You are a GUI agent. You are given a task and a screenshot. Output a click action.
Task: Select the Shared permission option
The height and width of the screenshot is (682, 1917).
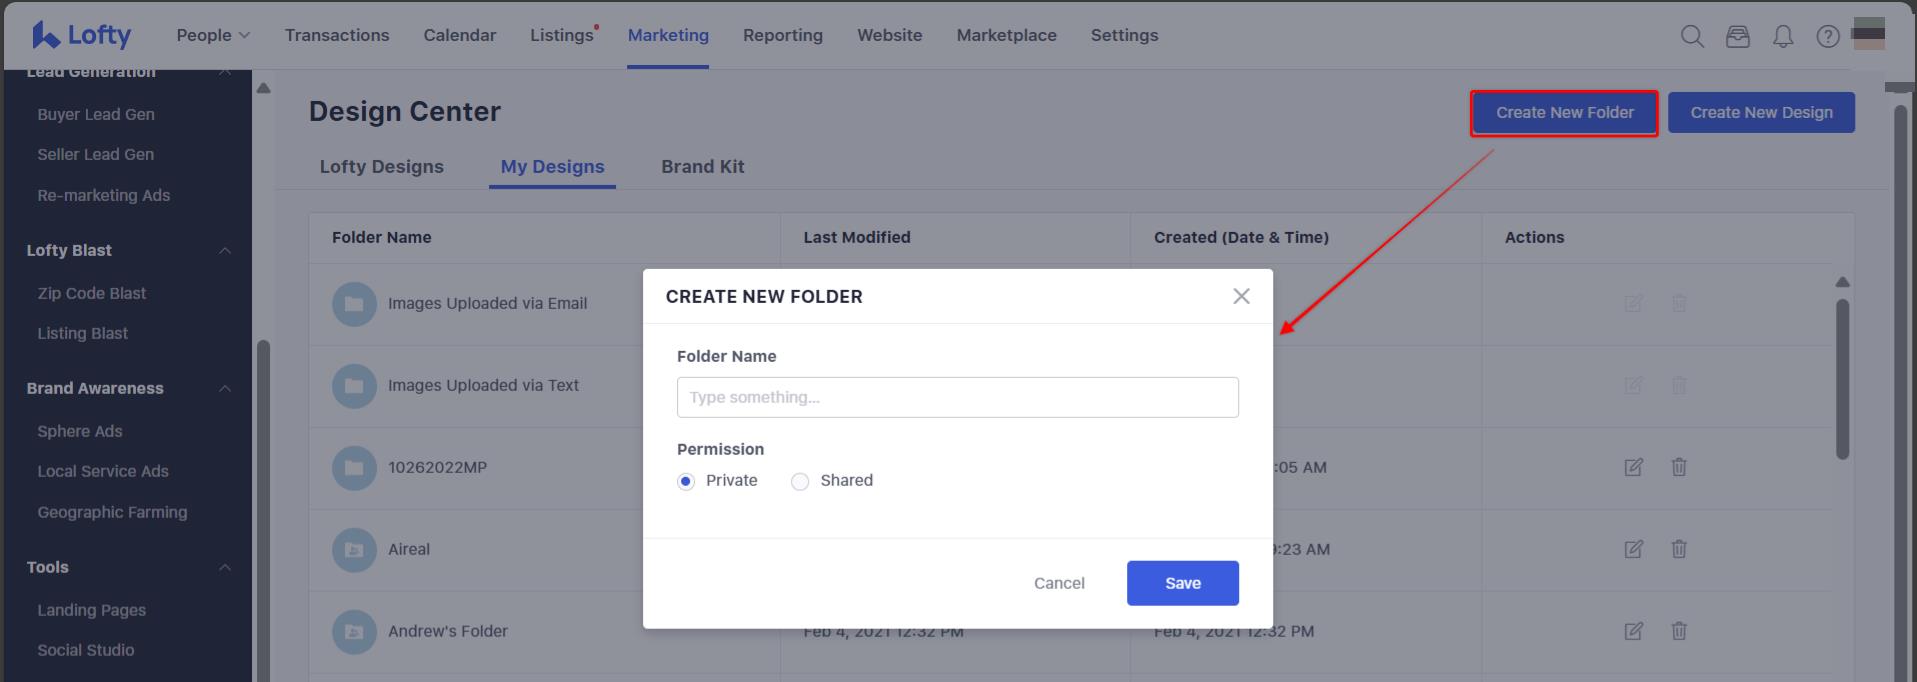pos(800,481)
